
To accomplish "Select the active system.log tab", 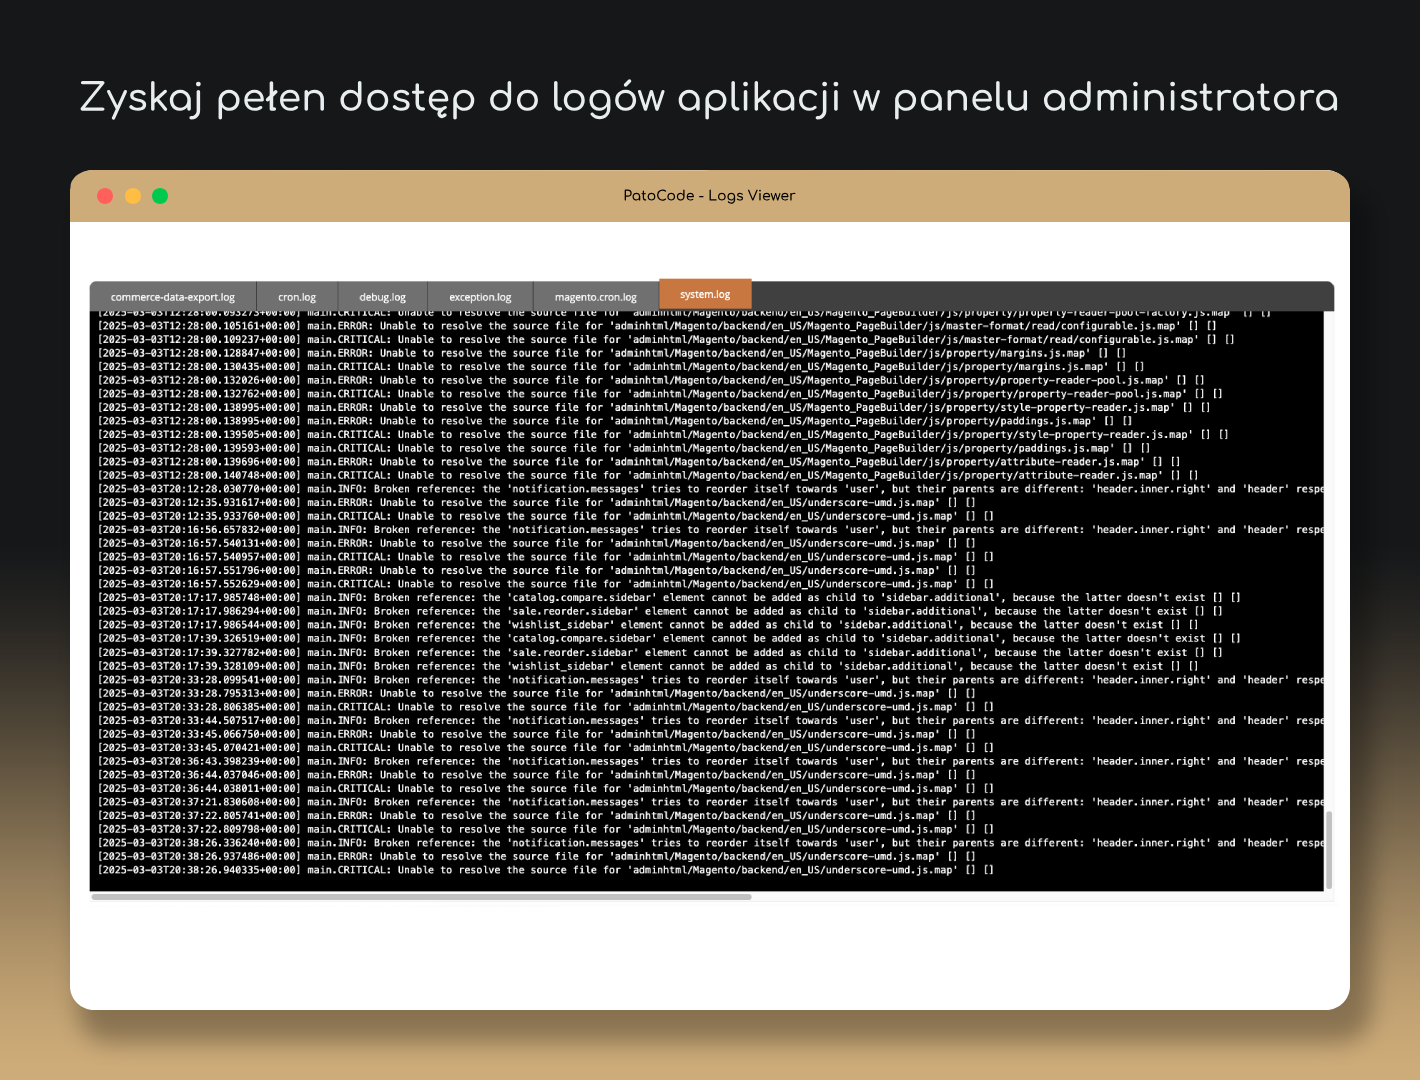I will click(x=705, y=293).
